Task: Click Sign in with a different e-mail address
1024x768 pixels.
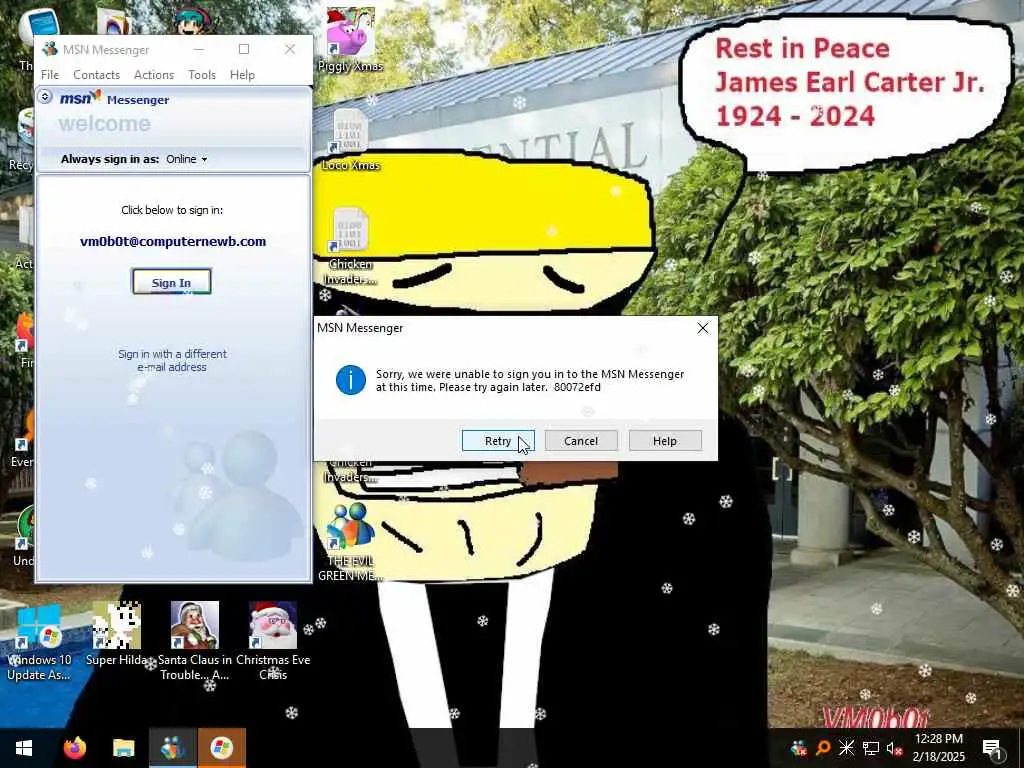Action: click(x=172, y=360)
